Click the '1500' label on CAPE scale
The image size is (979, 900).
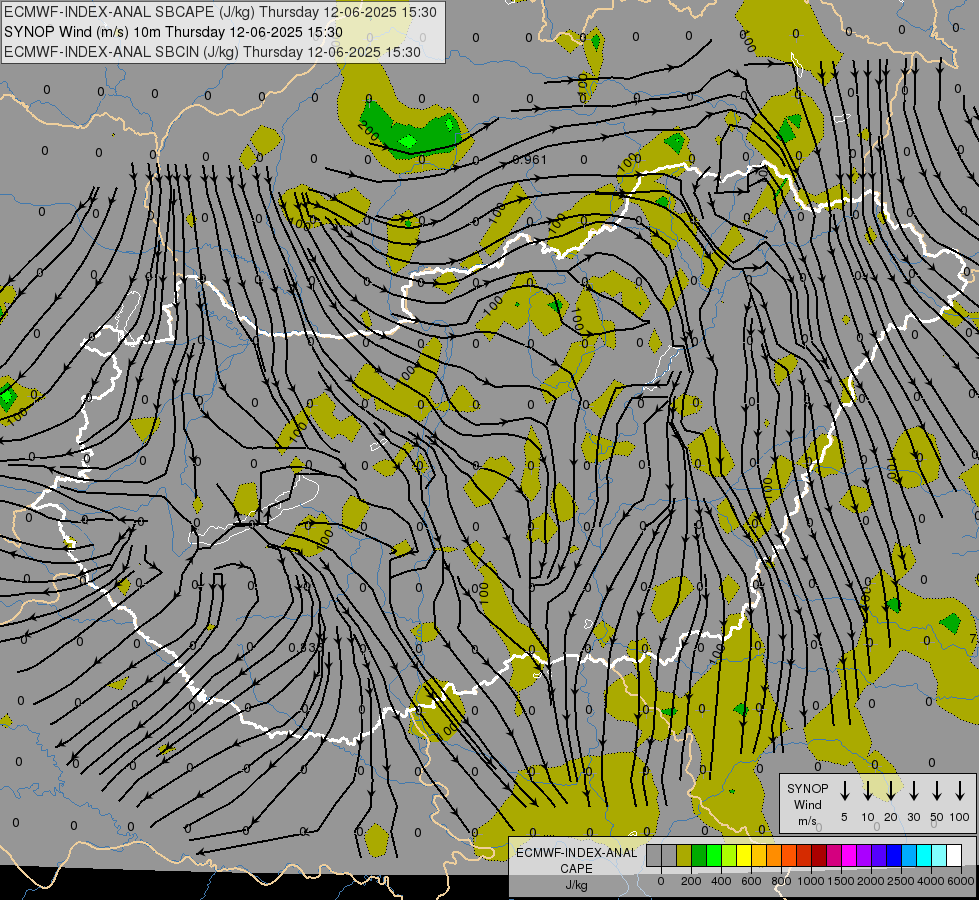(x=841, y=881)
